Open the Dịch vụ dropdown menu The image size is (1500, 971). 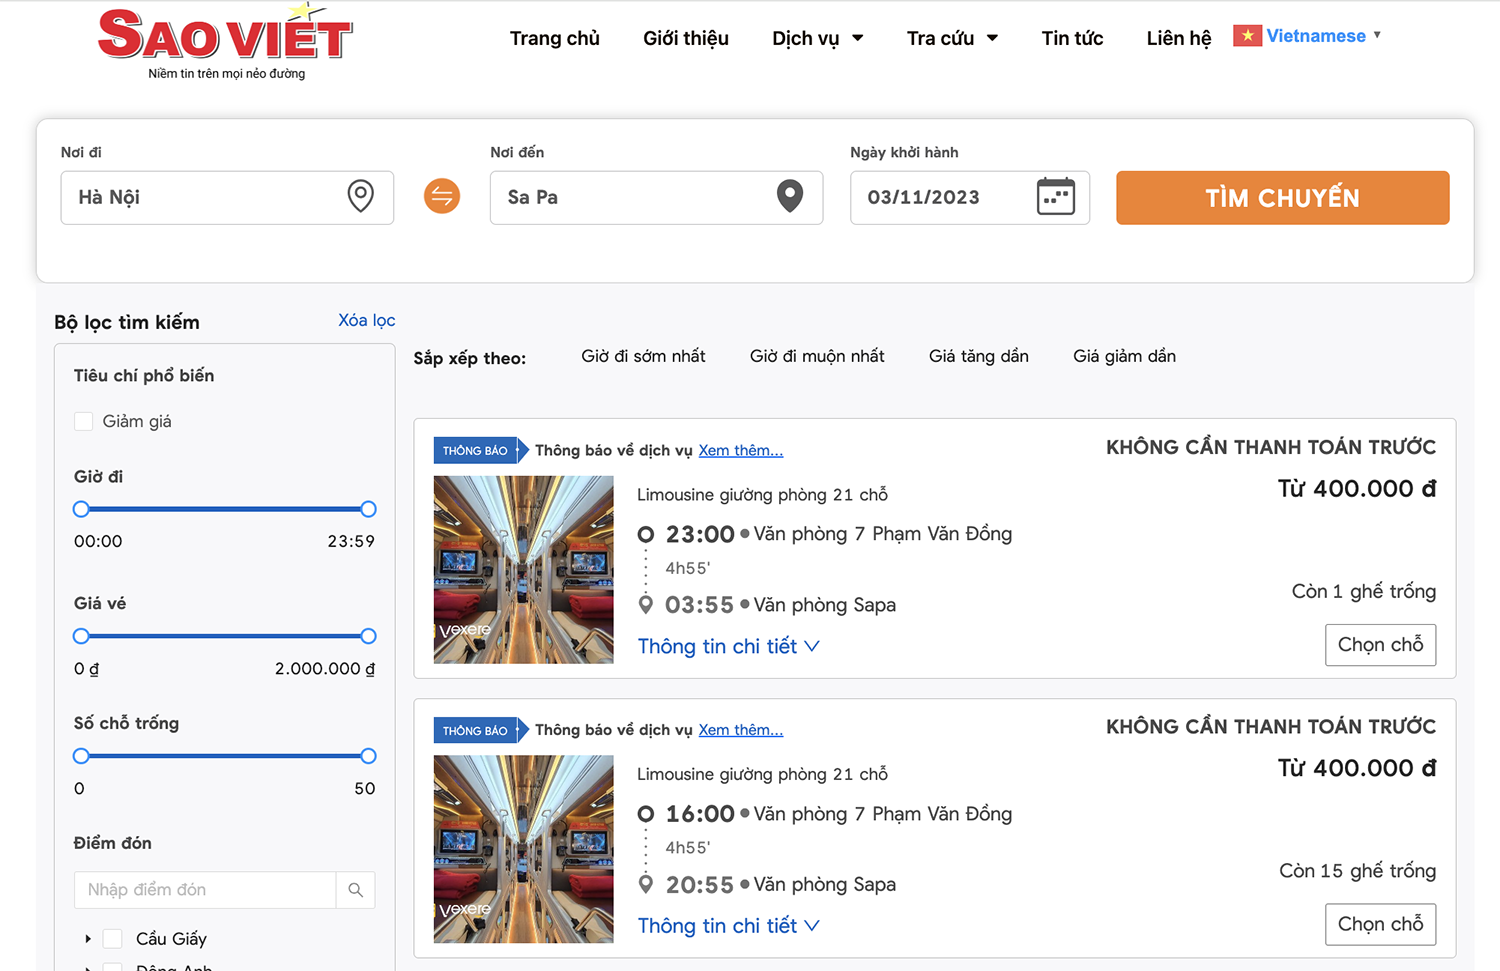[817, 38]
